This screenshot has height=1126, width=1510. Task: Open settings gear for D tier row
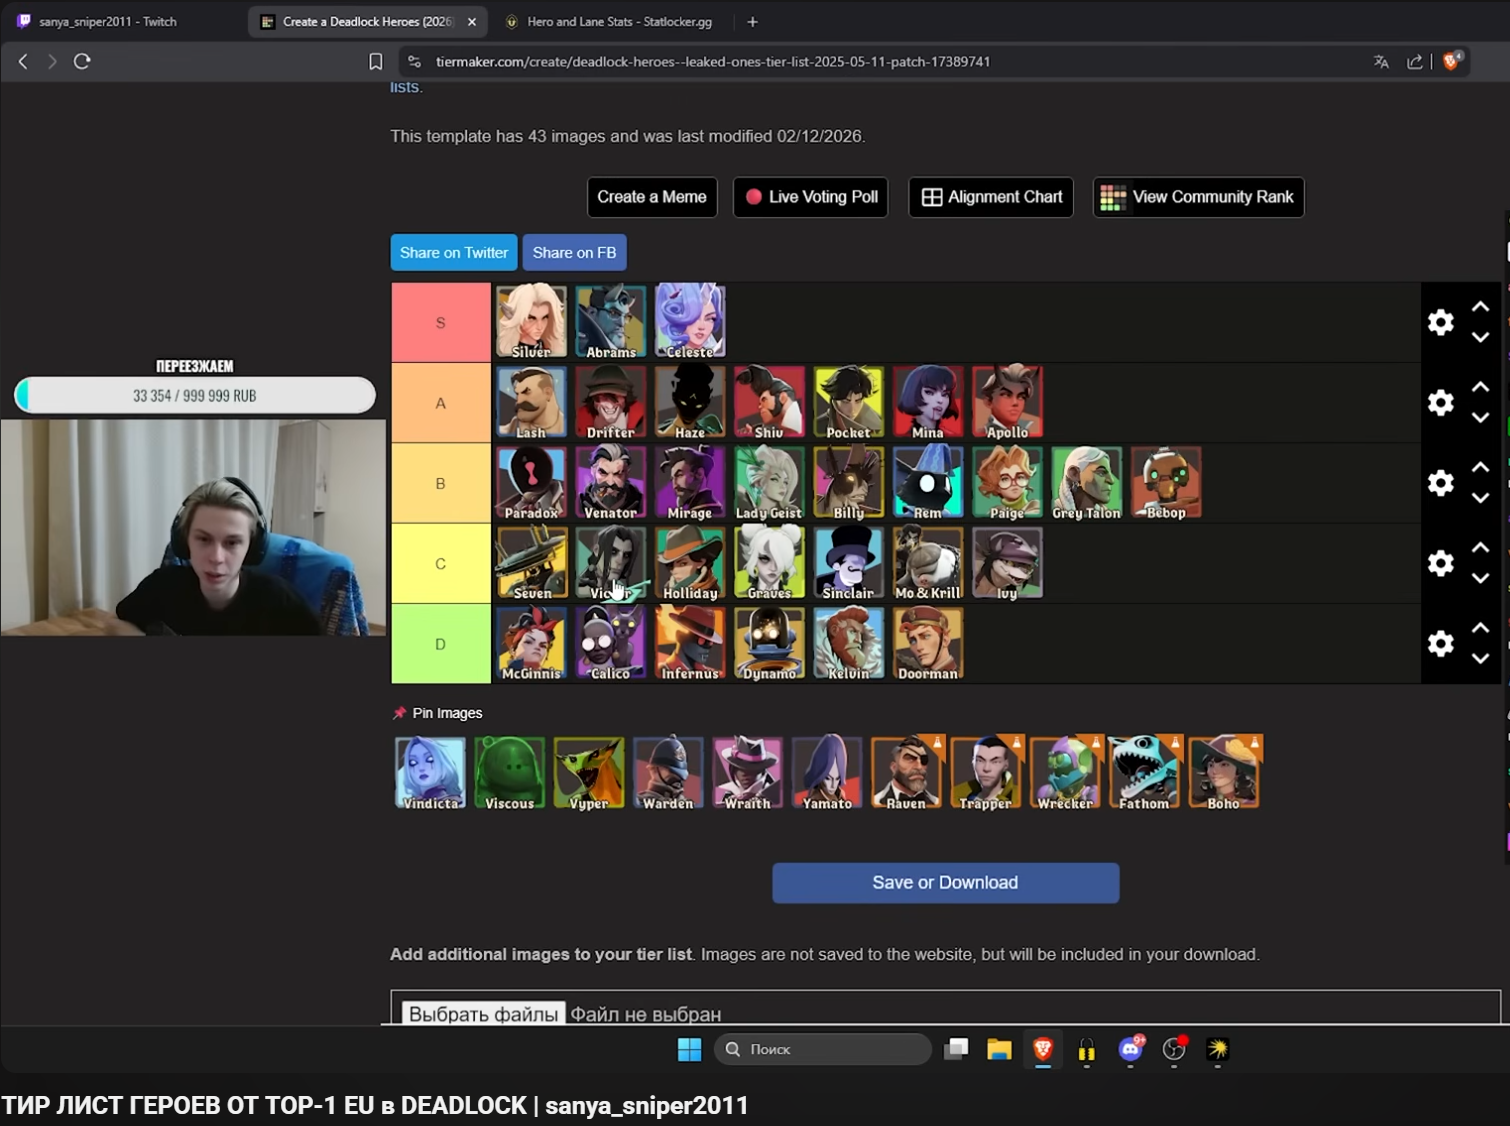(1441, 643)
